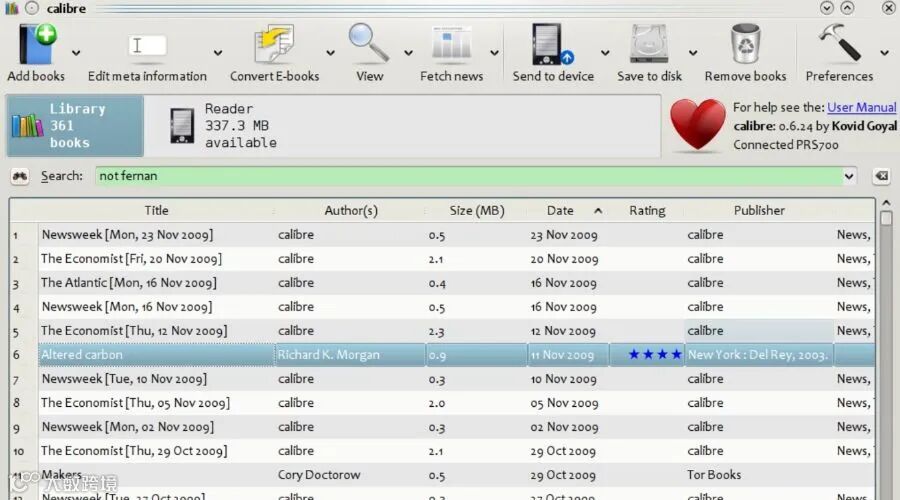
Task: Click the Remove books recycle bin icon
Action: point(745,44)
